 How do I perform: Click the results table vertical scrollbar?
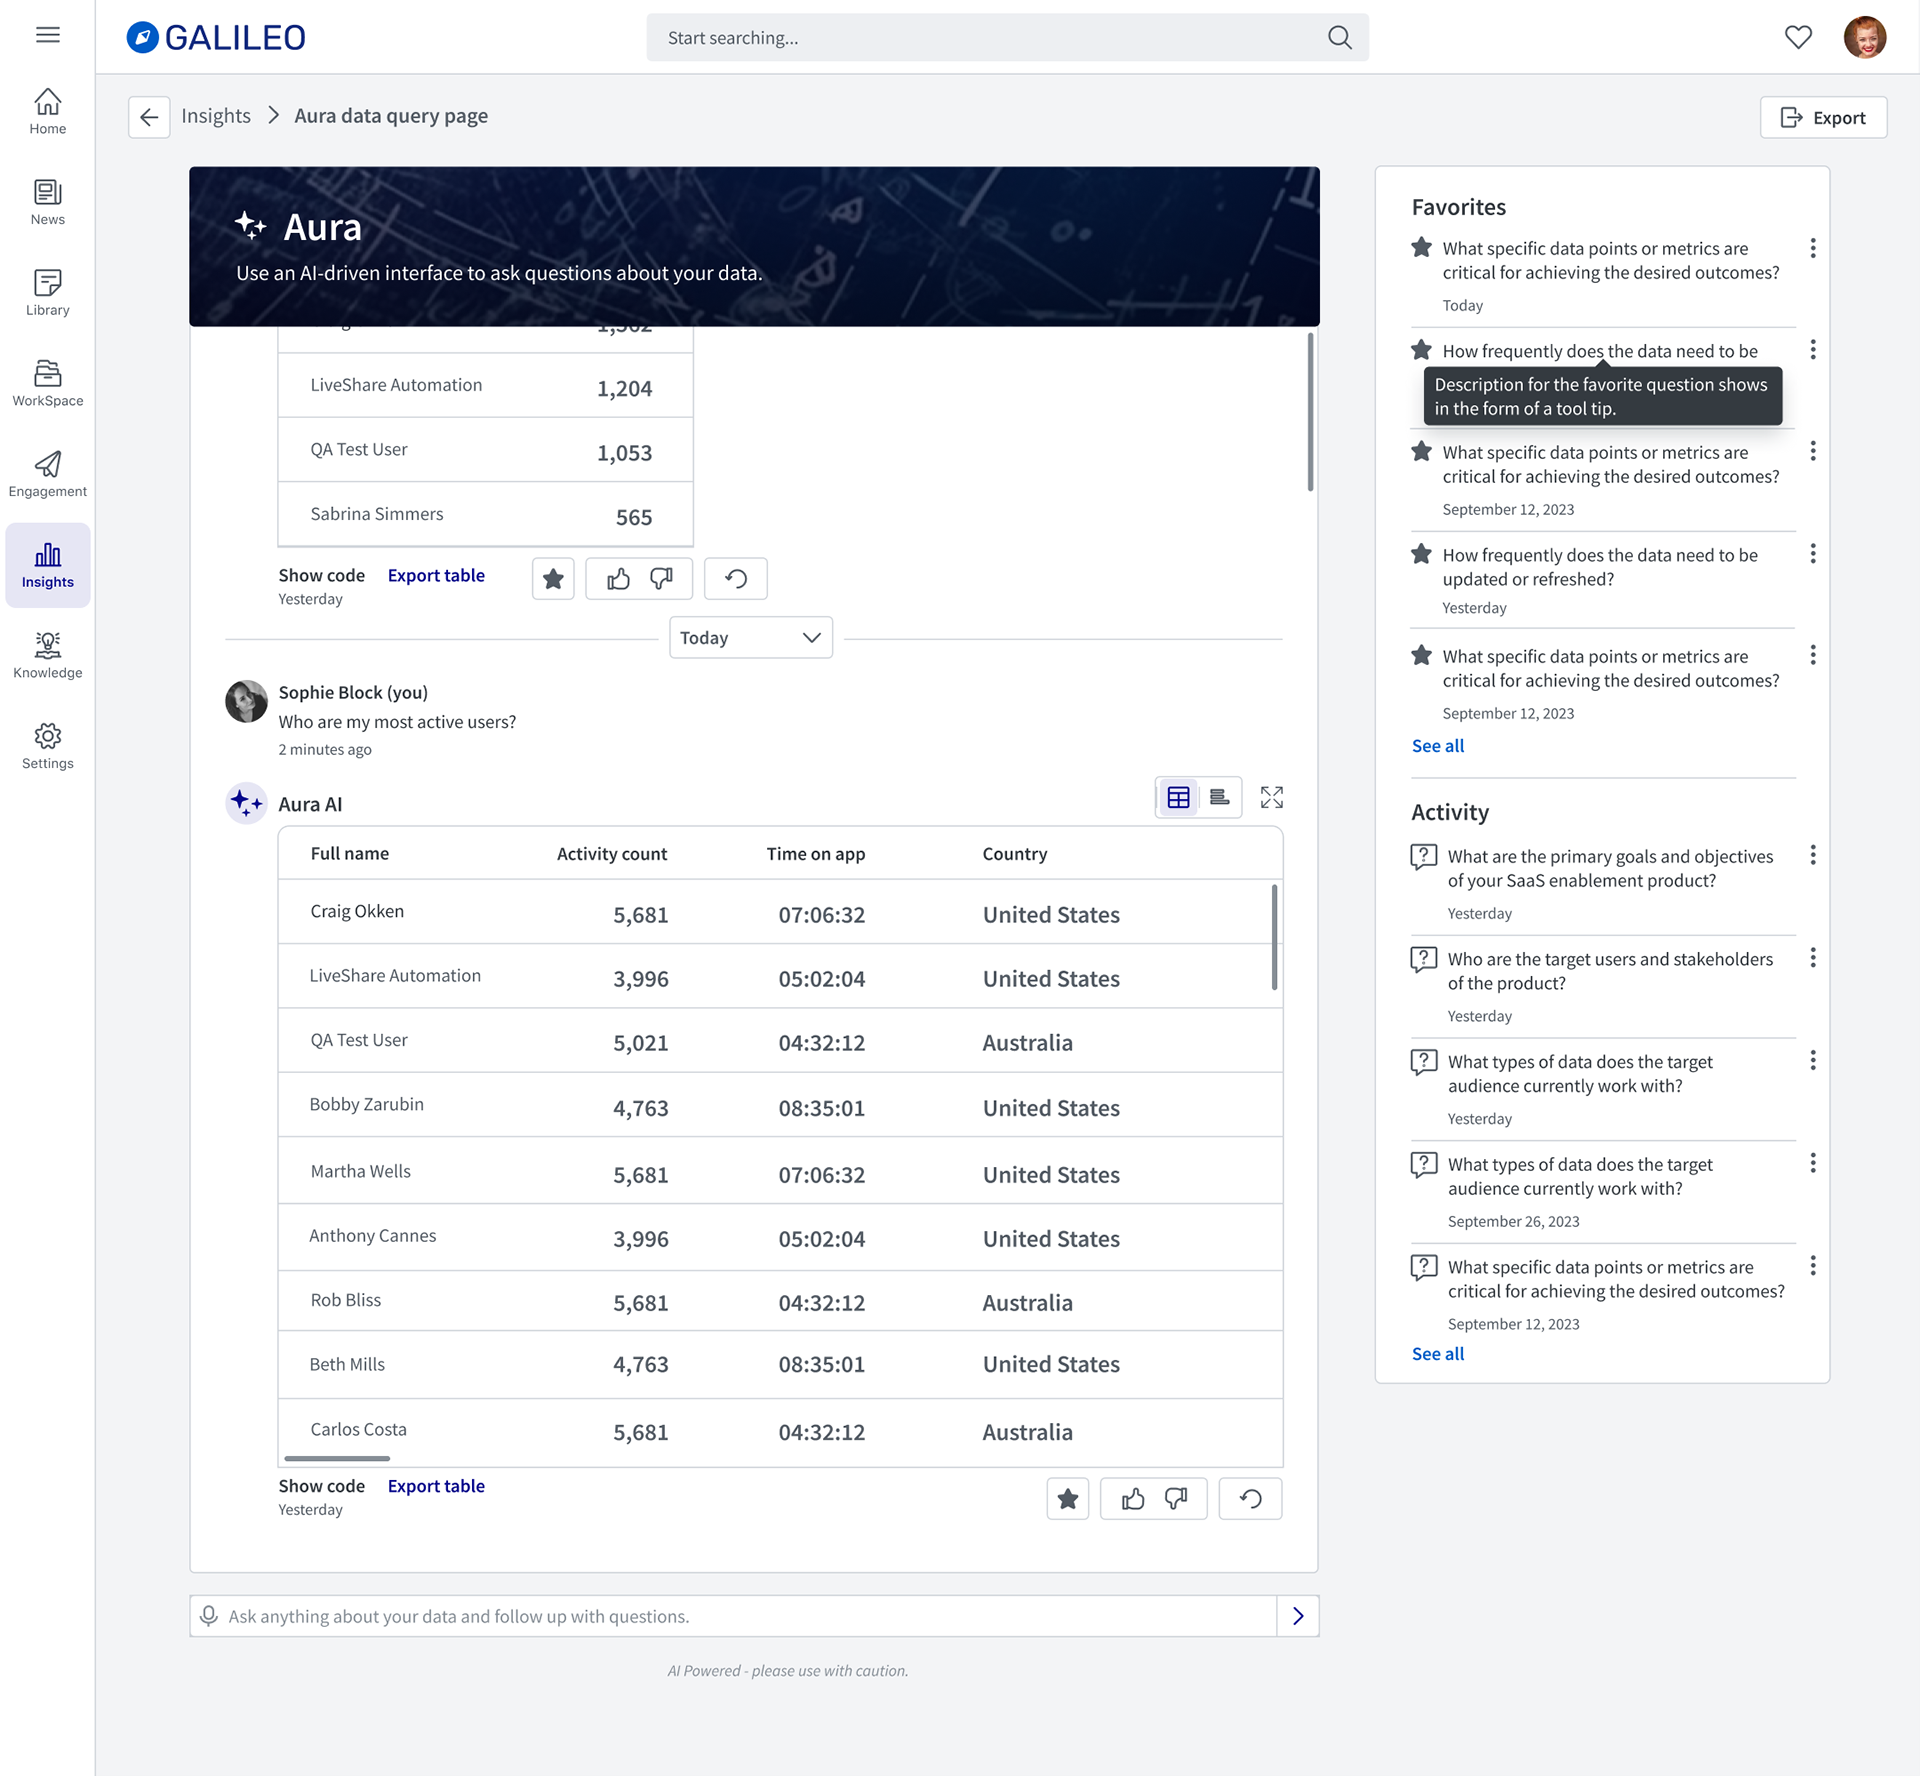(1274, 937)
